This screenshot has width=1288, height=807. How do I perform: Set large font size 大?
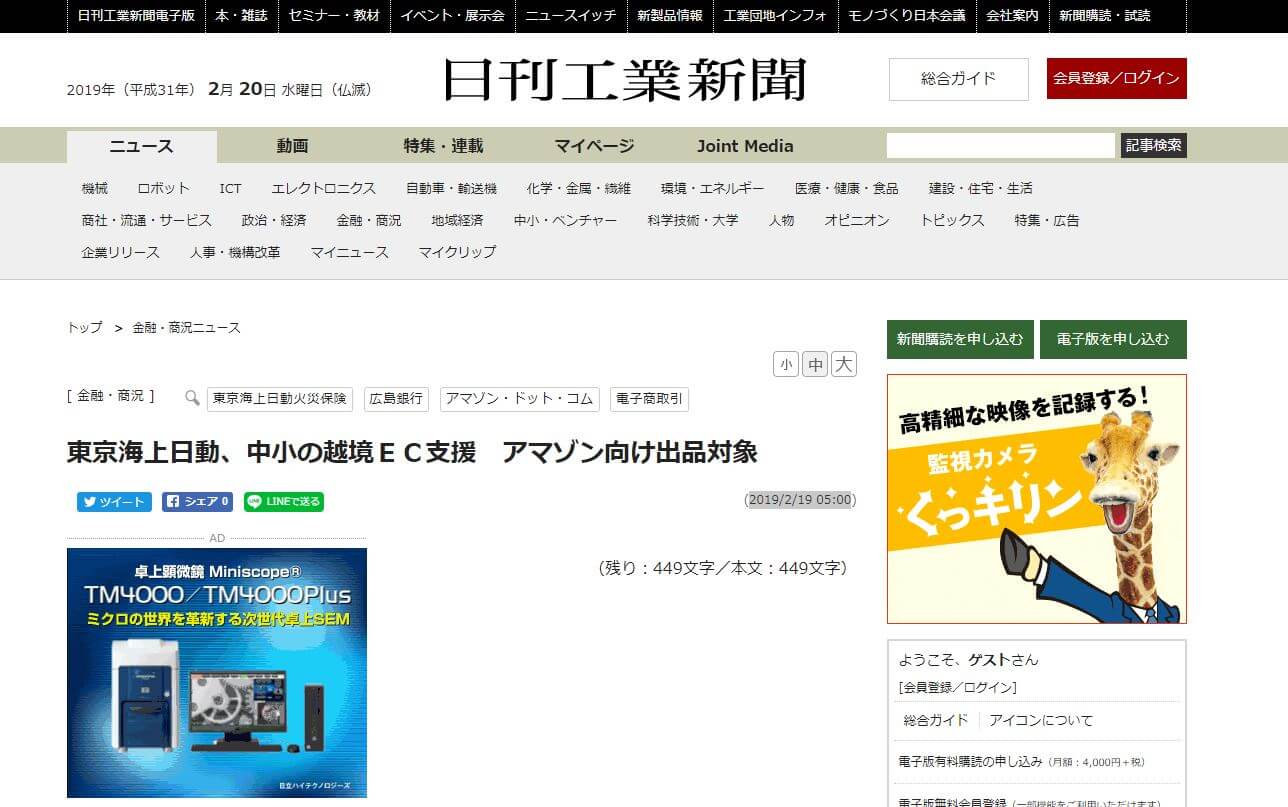click(844, 365)
